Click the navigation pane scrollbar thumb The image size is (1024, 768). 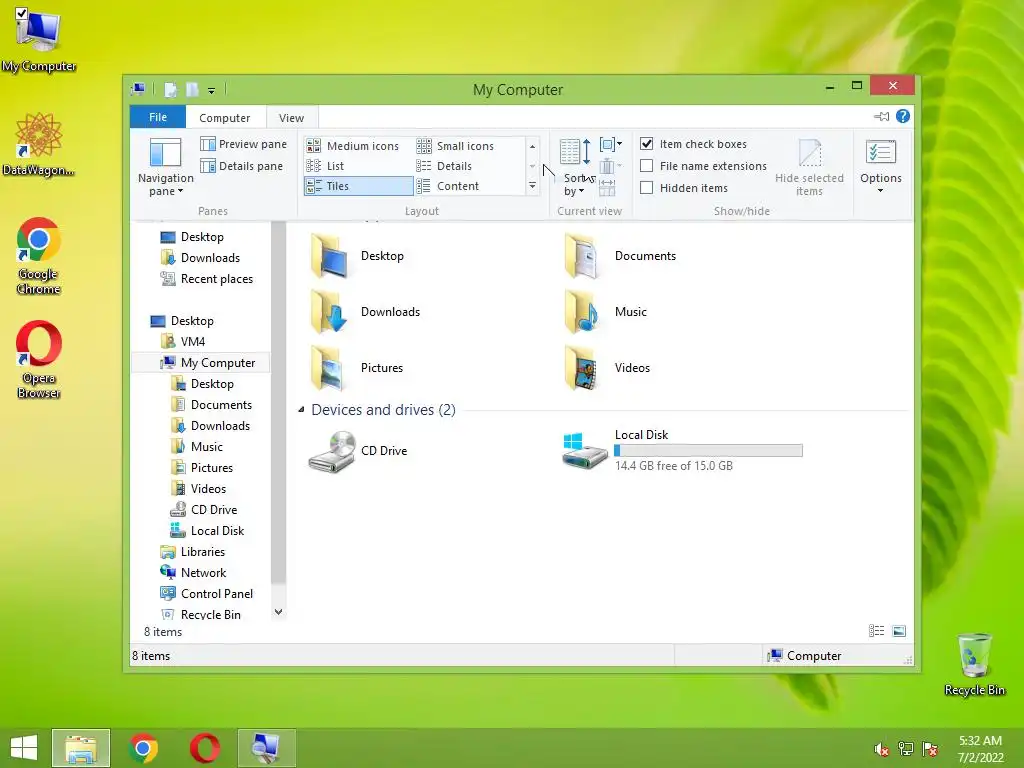click(279, 402)
